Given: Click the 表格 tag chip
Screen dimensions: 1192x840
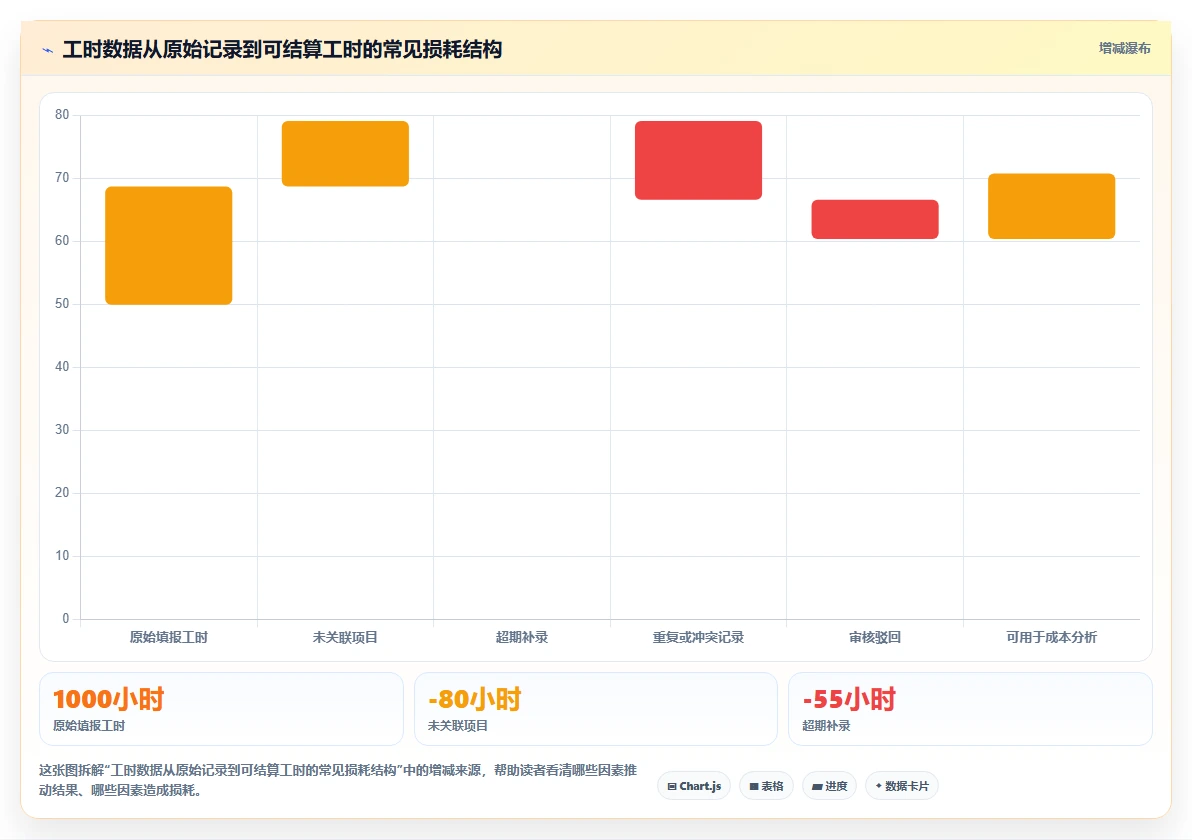Looking at the screenshot, I should [766, 786].
